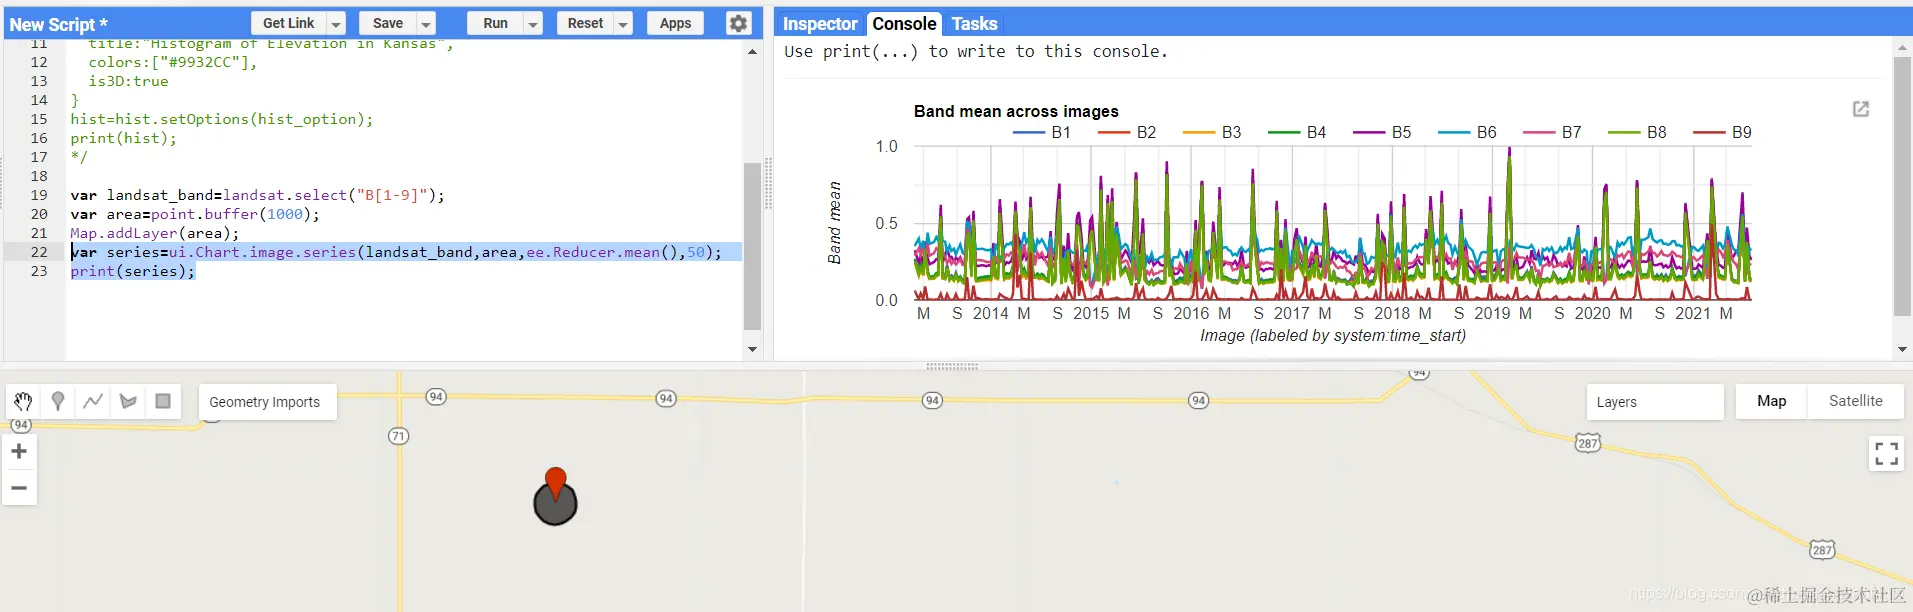Expand Geometry Imports panel
Image resolution: width=1913 pixels, height=612 pixels.
click(x=265, y=402)
